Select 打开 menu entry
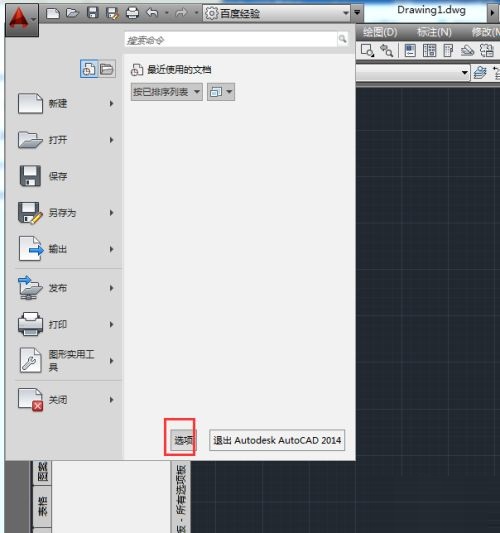This screenshot has height=533, width=500. (66, 140)
